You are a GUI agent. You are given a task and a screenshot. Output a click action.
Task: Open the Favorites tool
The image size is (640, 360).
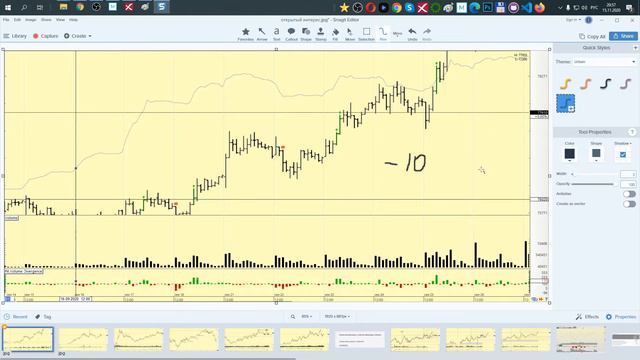click(x=245, y=34)
